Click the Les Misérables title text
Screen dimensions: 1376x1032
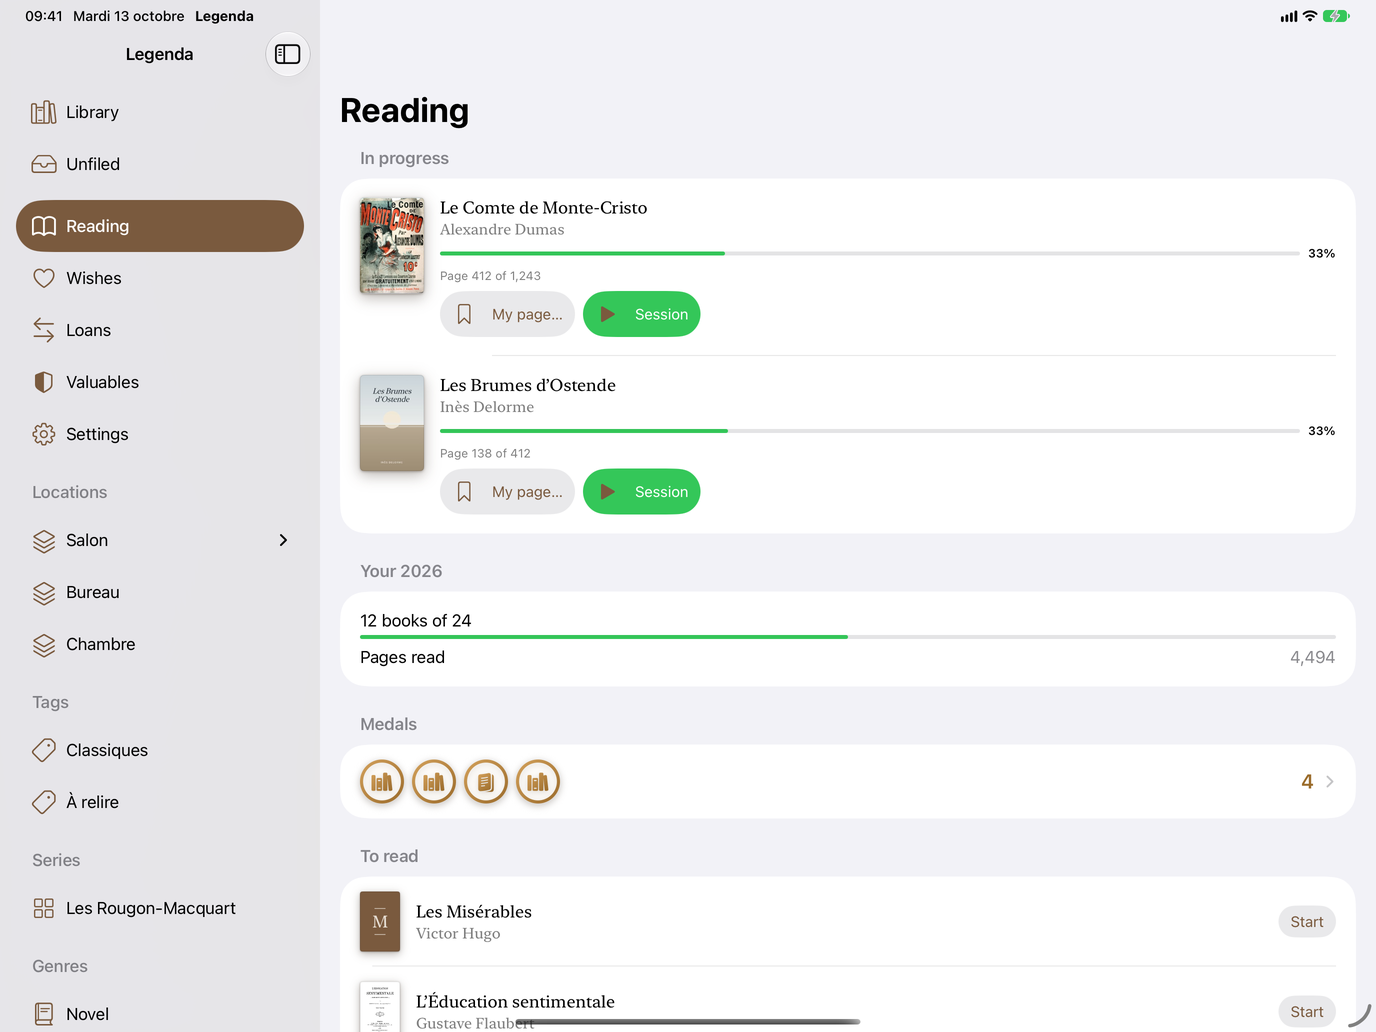pos(474,912)
